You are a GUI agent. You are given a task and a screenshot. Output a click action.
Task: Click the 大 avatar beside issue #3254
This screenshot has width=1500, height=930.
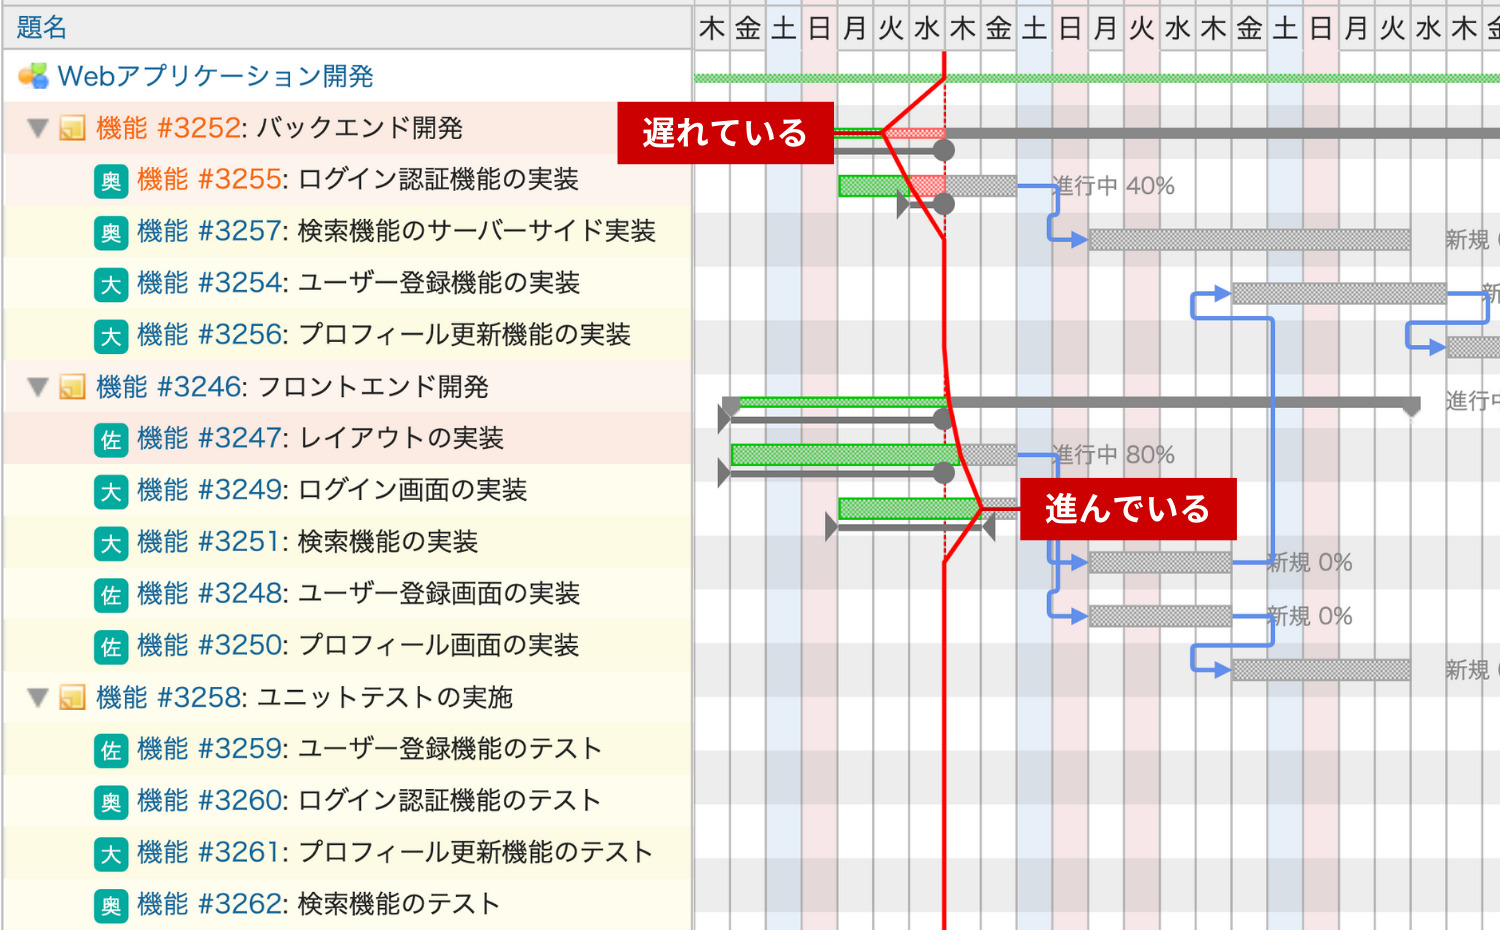[x=111, y=285]
